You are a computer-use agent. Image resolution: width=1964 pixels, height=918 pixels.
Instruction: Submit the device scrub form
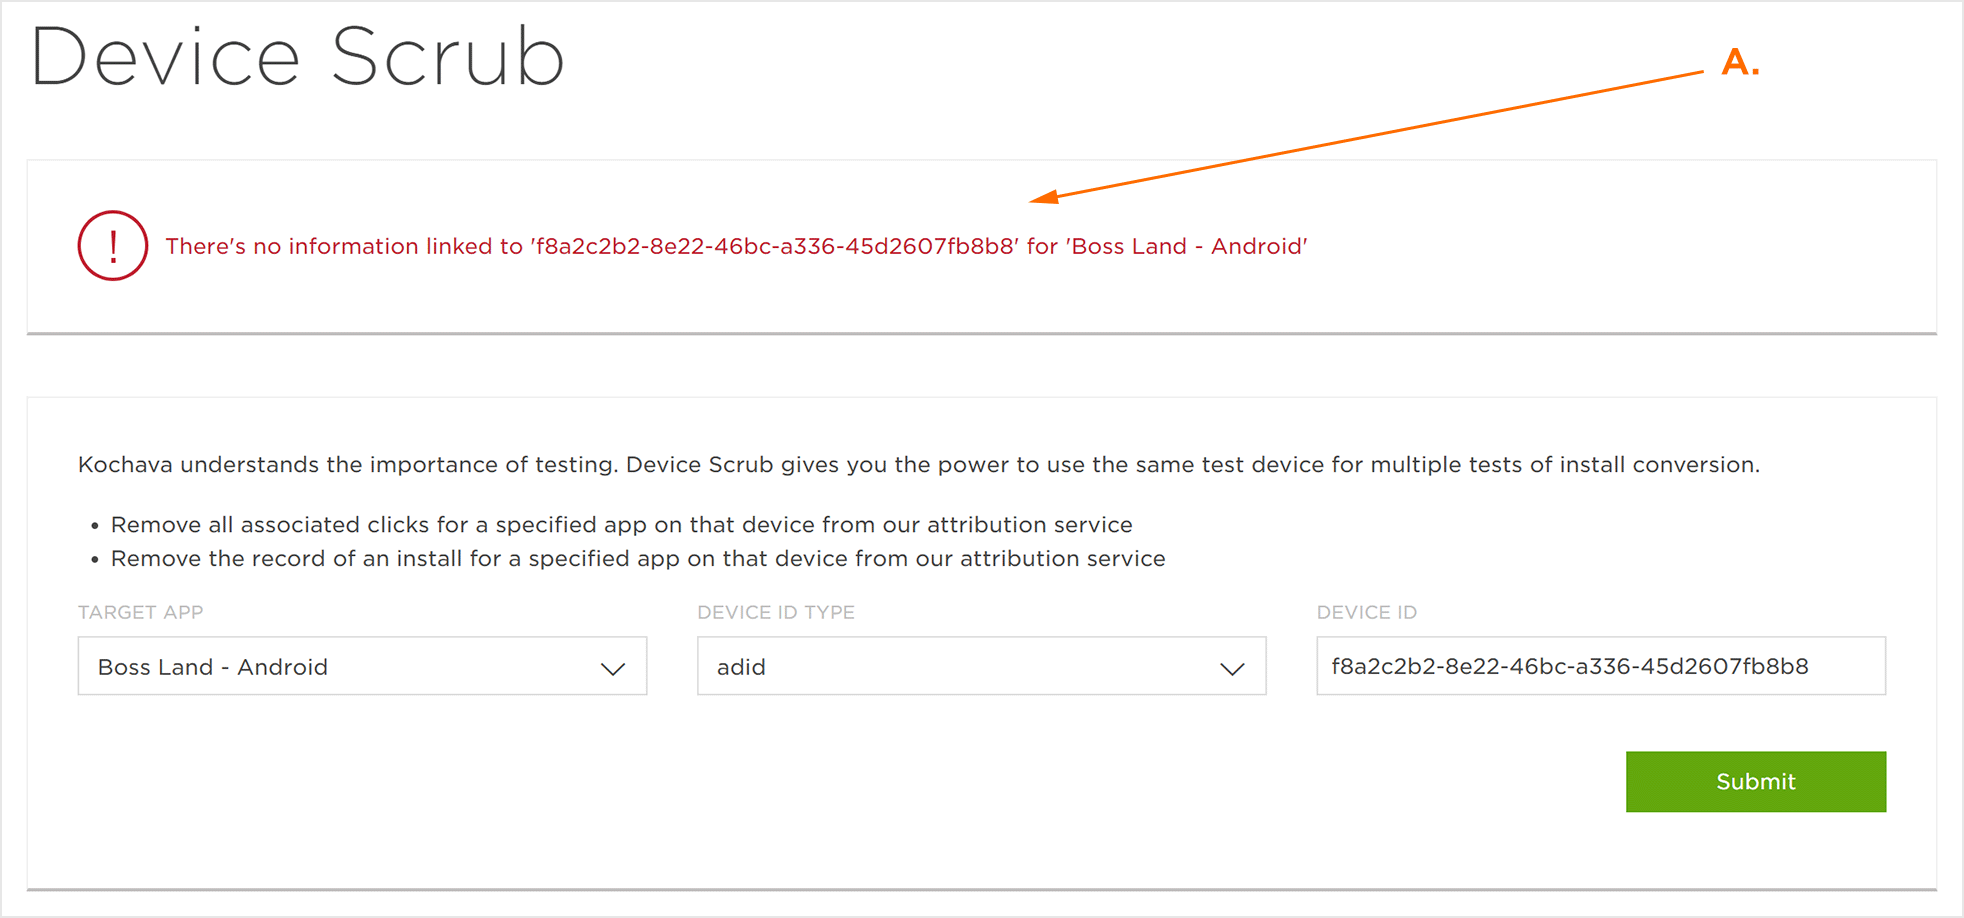tap(1756, 782)
